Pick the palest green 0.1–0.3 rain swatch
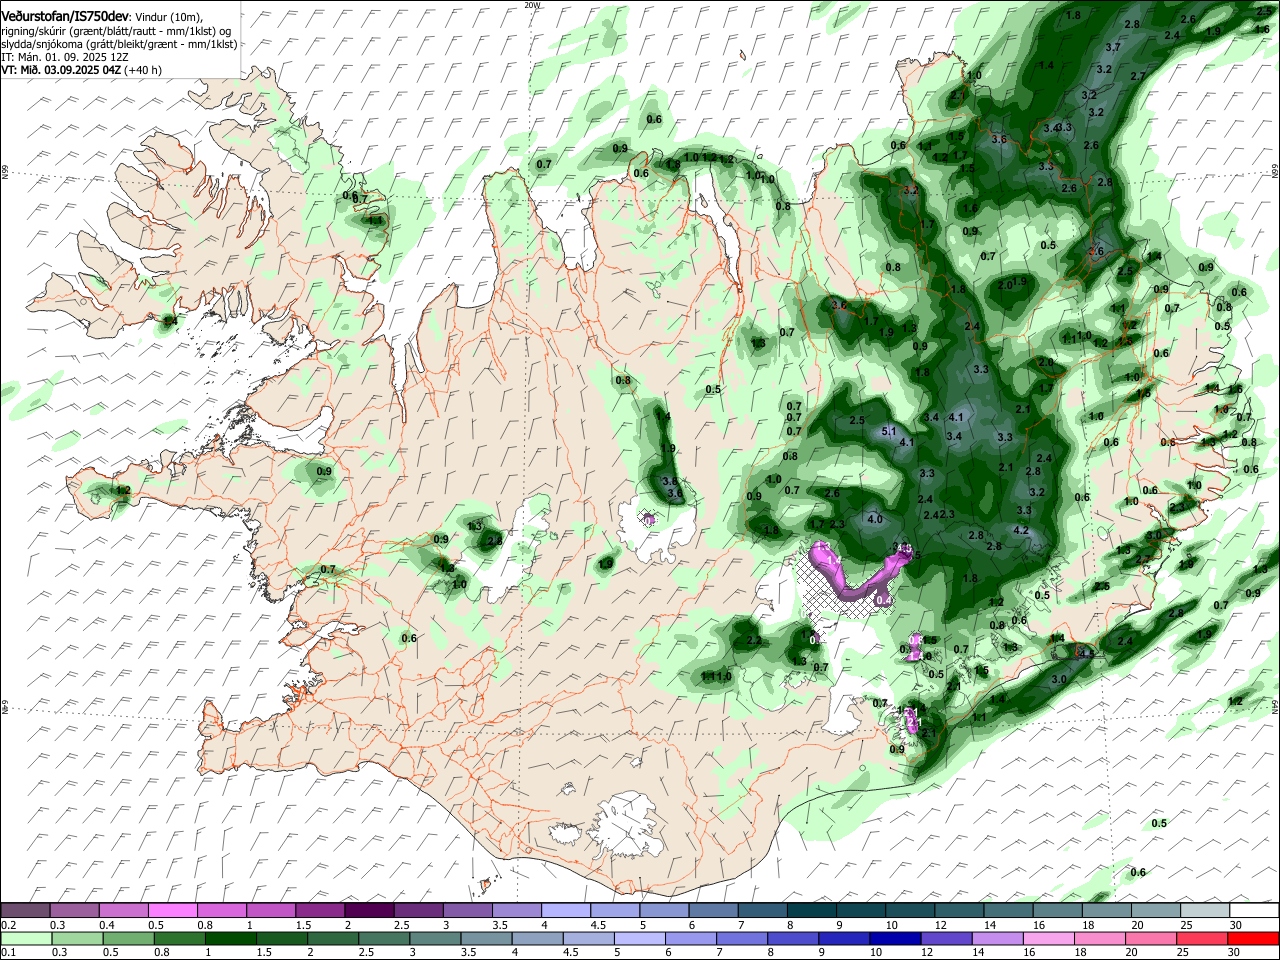The width and height of the screenshot is (1280, 960). pos(25,938)
